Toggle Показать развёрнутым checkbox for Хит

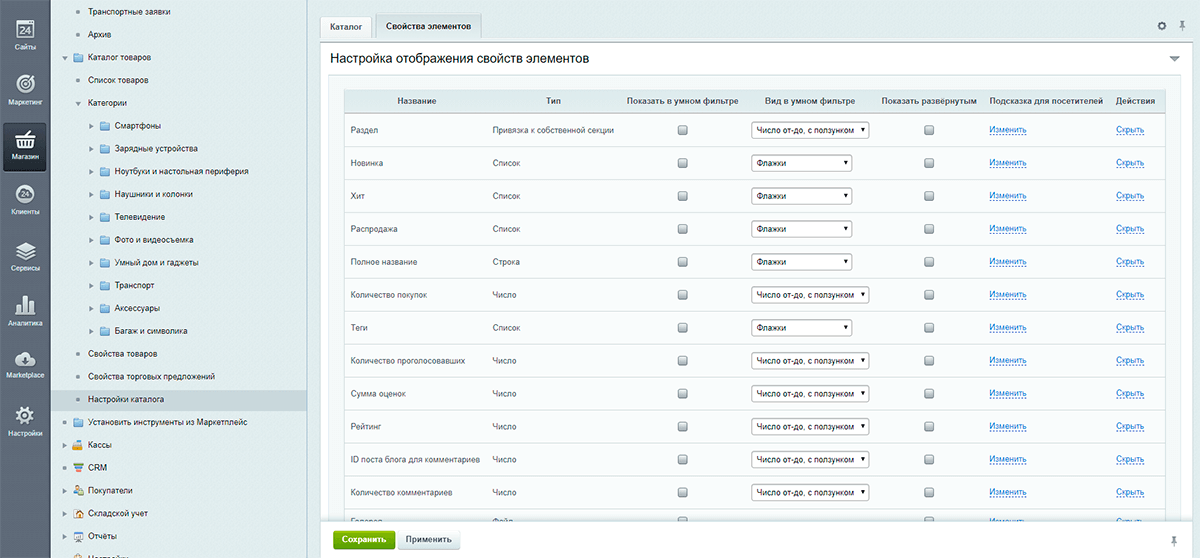tap(929, 196)
